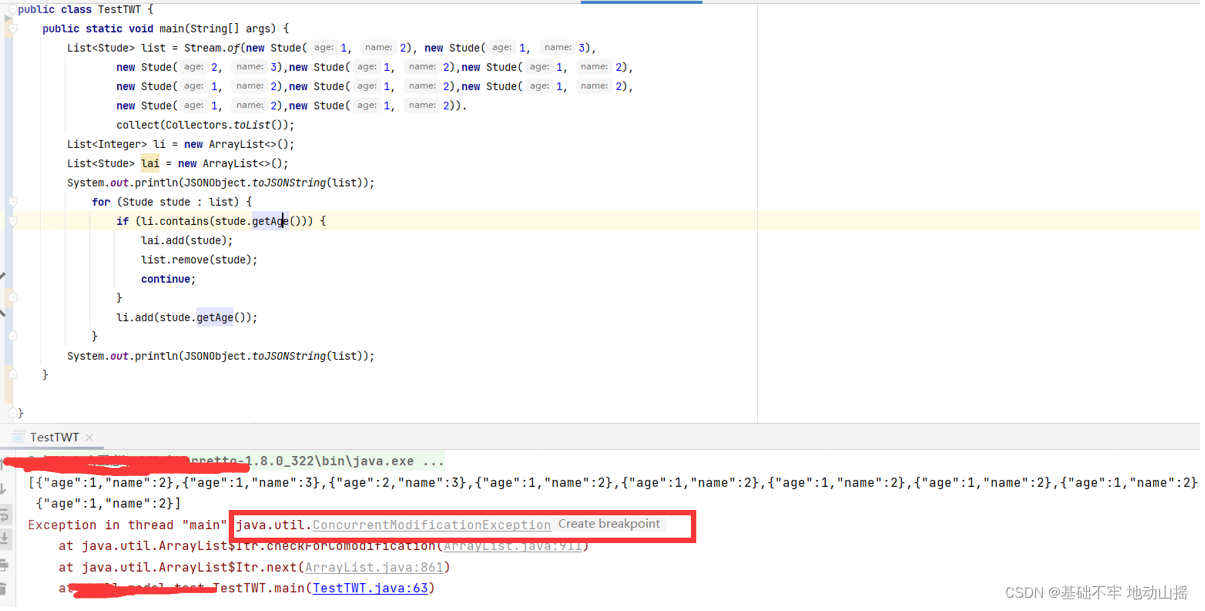Click the 'li.add(stude.getAge());' line
The height and width of the screenshot is (611, 1205).
click(186, 317)
